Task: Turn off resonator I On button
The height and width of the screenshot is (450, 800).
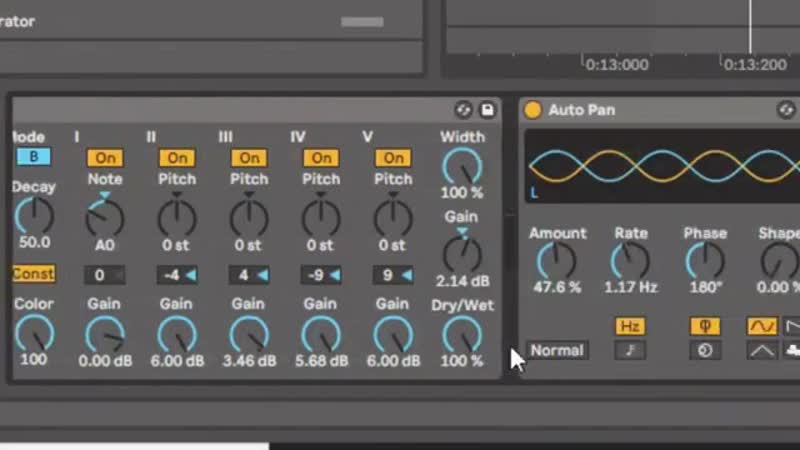Action: pos(105,158)
